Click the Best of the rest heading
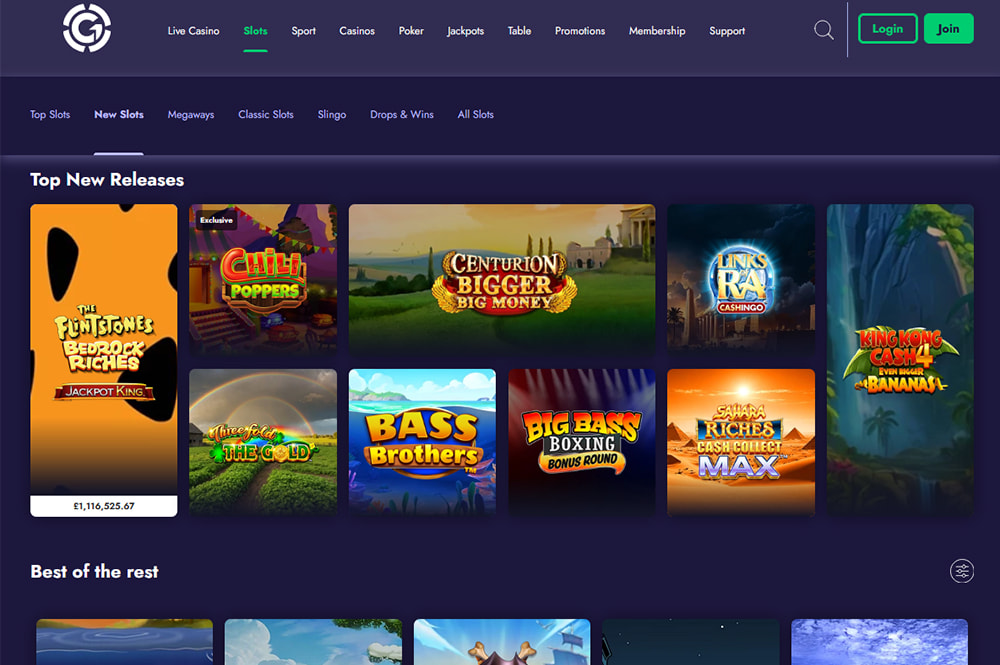This screenshot has height=665, width=1000. (x=94, y=571)
